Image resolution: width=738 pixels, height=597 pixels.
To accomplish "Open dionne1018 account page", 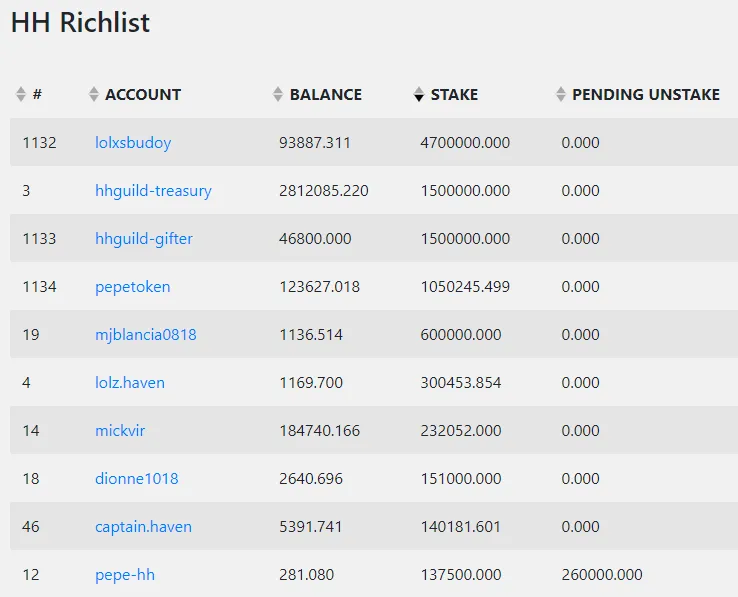I will click(137, 479).
